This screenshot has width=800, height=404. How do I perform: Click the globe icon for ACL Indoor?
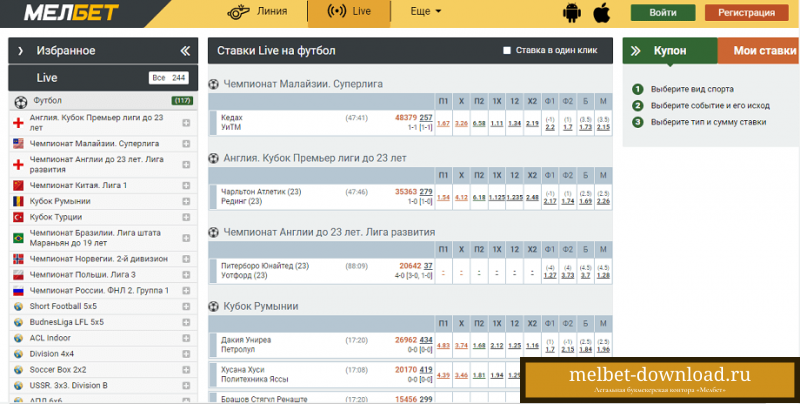[x=18, y=338]
